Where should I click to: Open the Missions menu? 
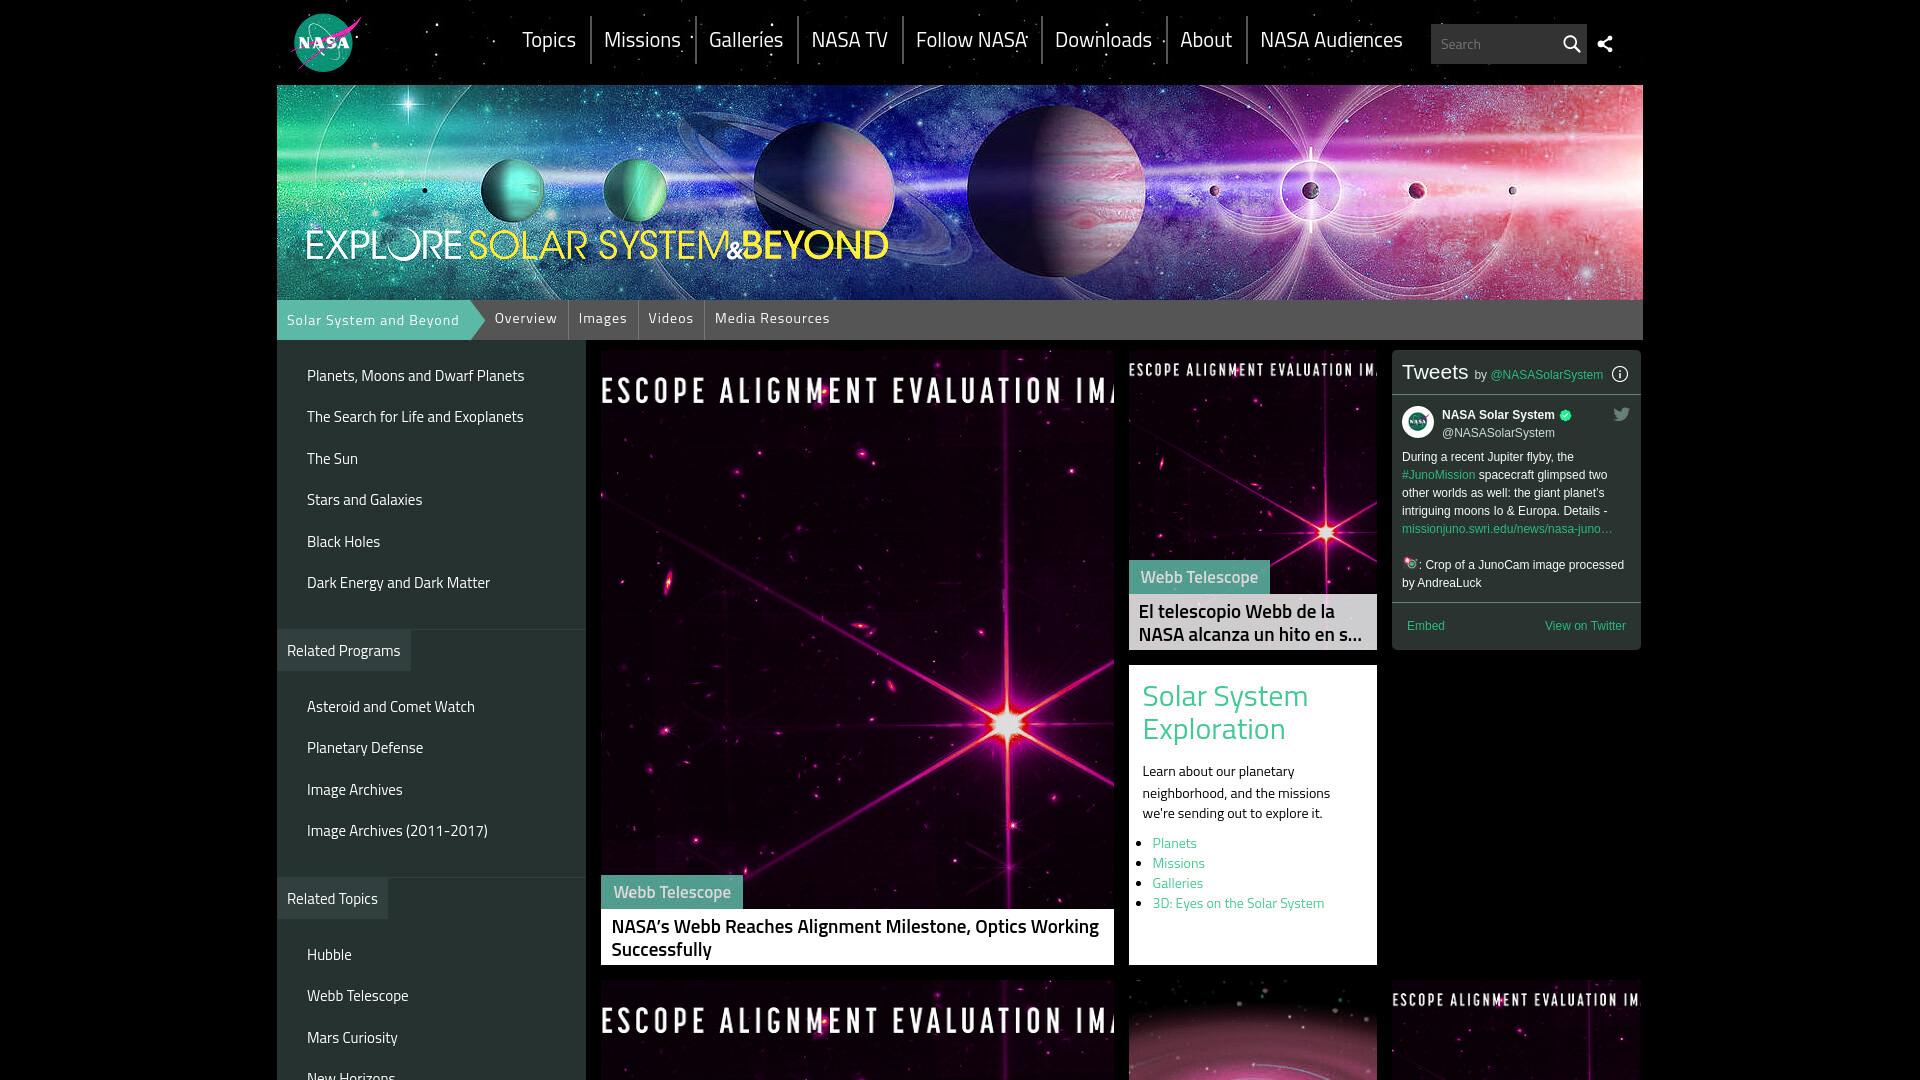642,40
